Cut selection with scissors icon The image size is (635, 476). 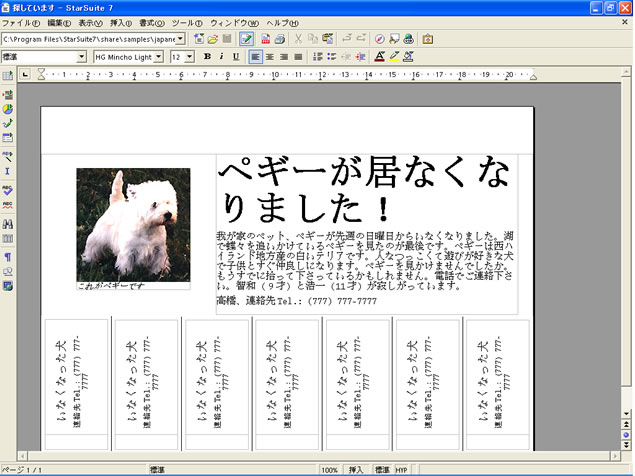[x=298, y=39]
